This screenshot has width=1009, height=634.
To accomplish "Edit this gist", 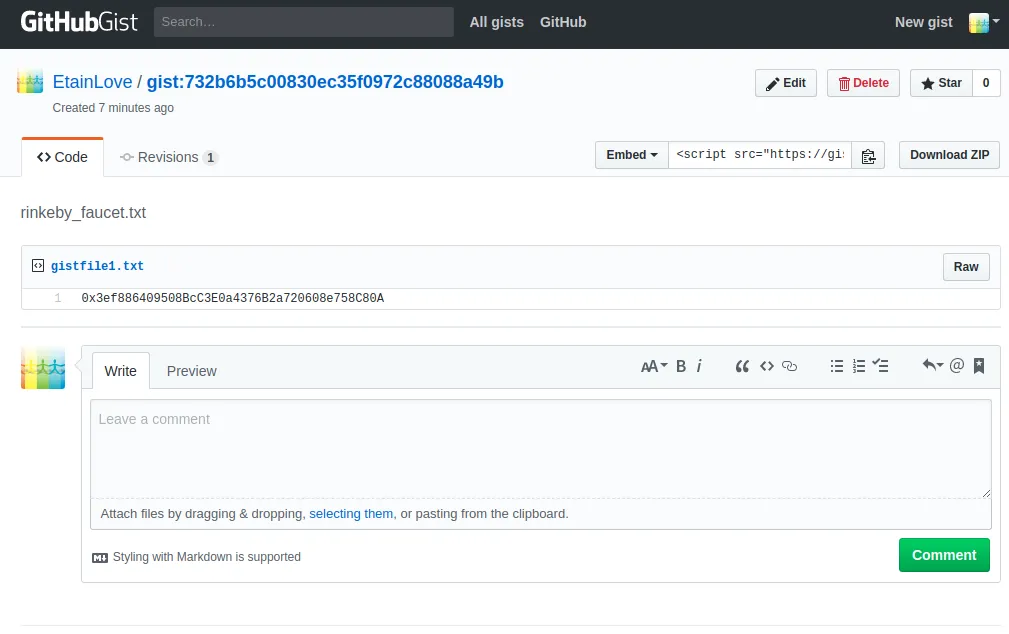I will point(786,83).
